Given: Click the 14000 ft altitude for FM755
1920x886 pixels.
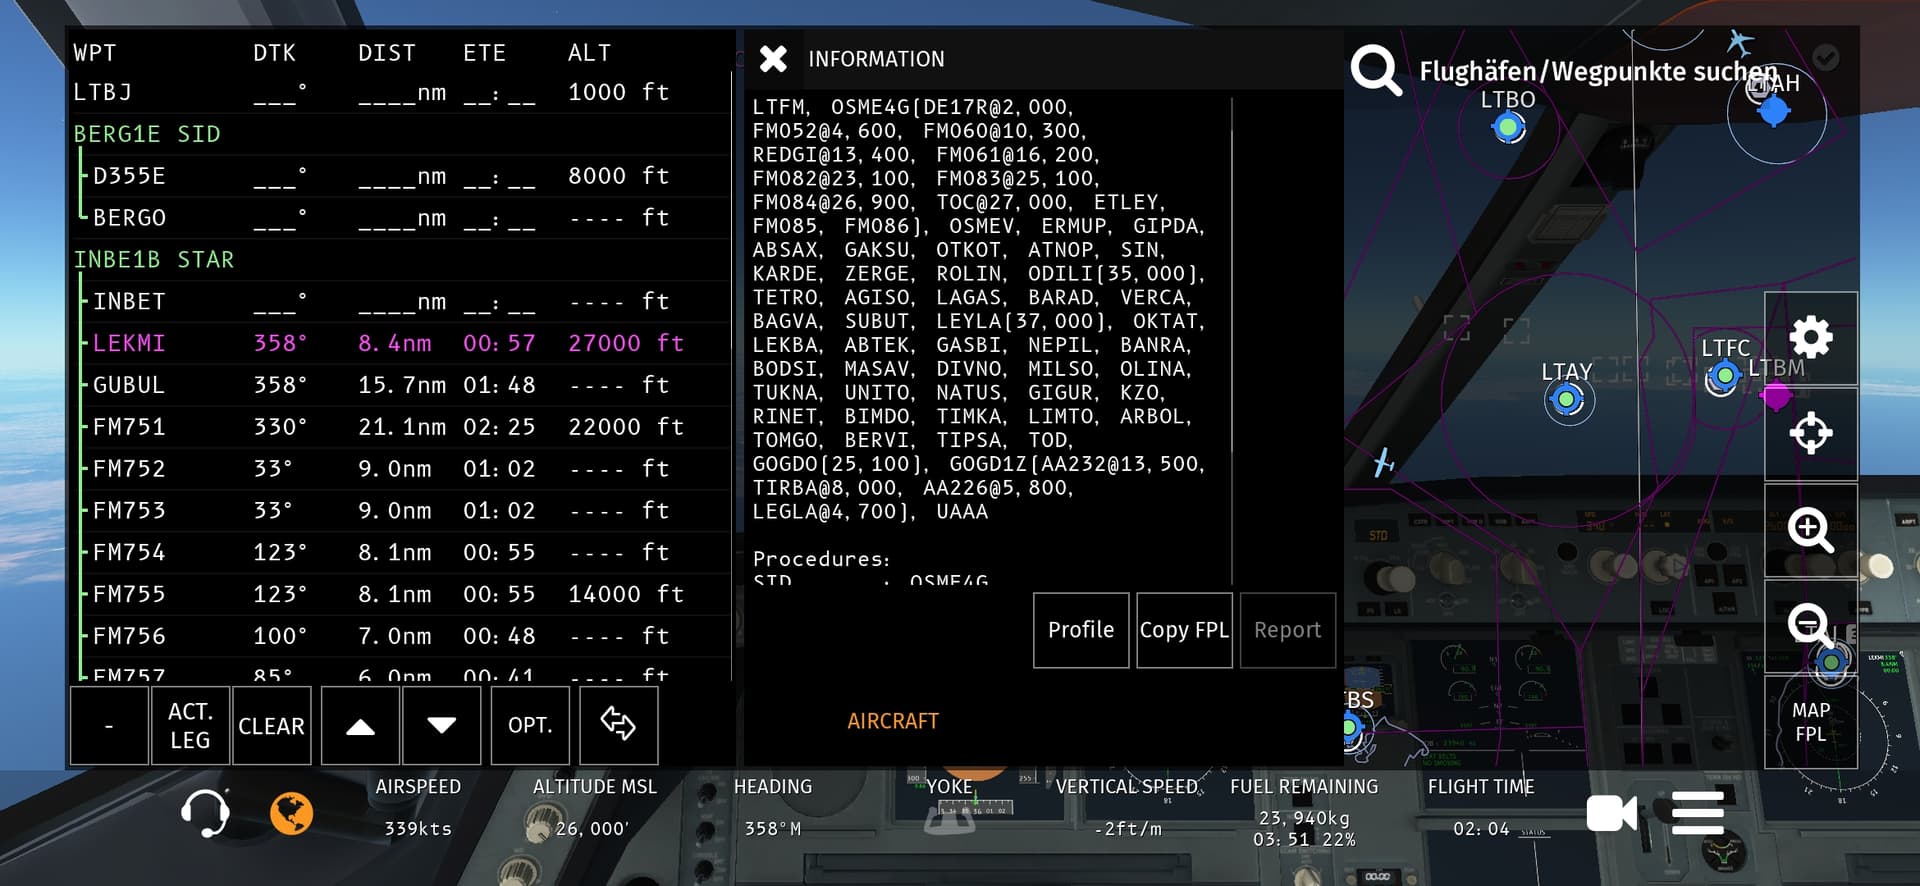Looking at the screenshot, I should point(626,594).
